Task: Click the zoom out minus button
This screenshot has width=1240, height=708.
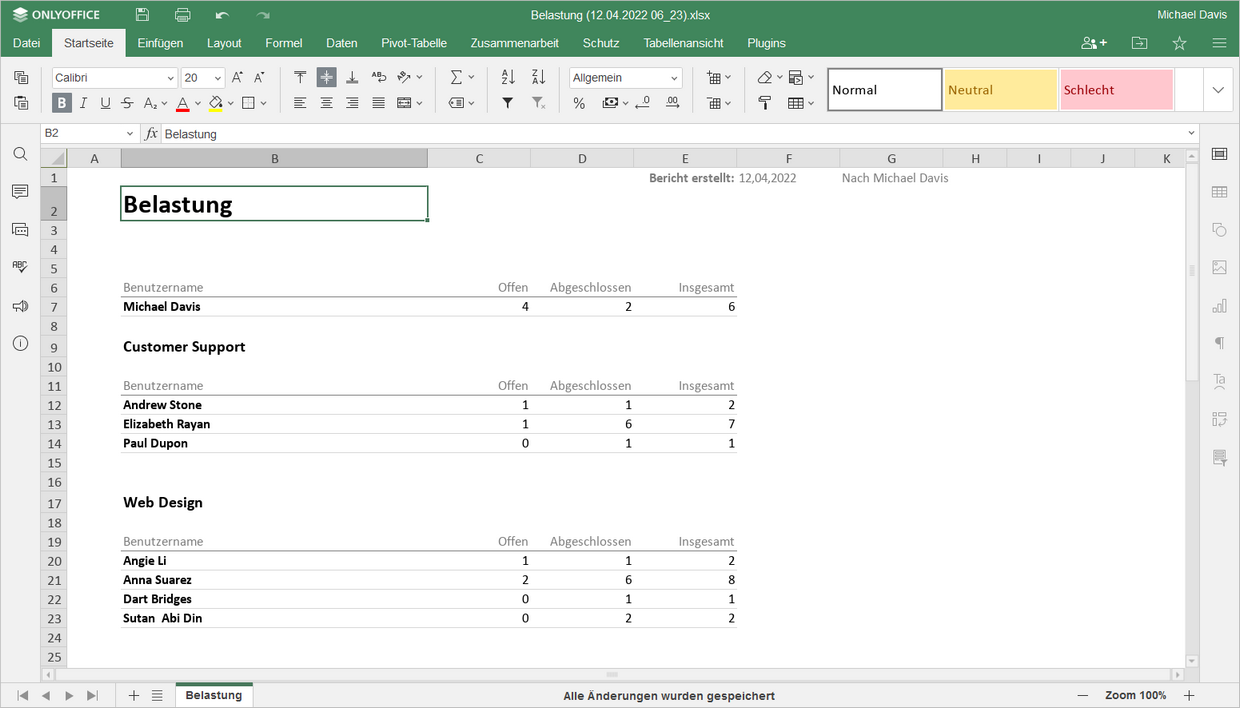Action: tap(1083, 695)
